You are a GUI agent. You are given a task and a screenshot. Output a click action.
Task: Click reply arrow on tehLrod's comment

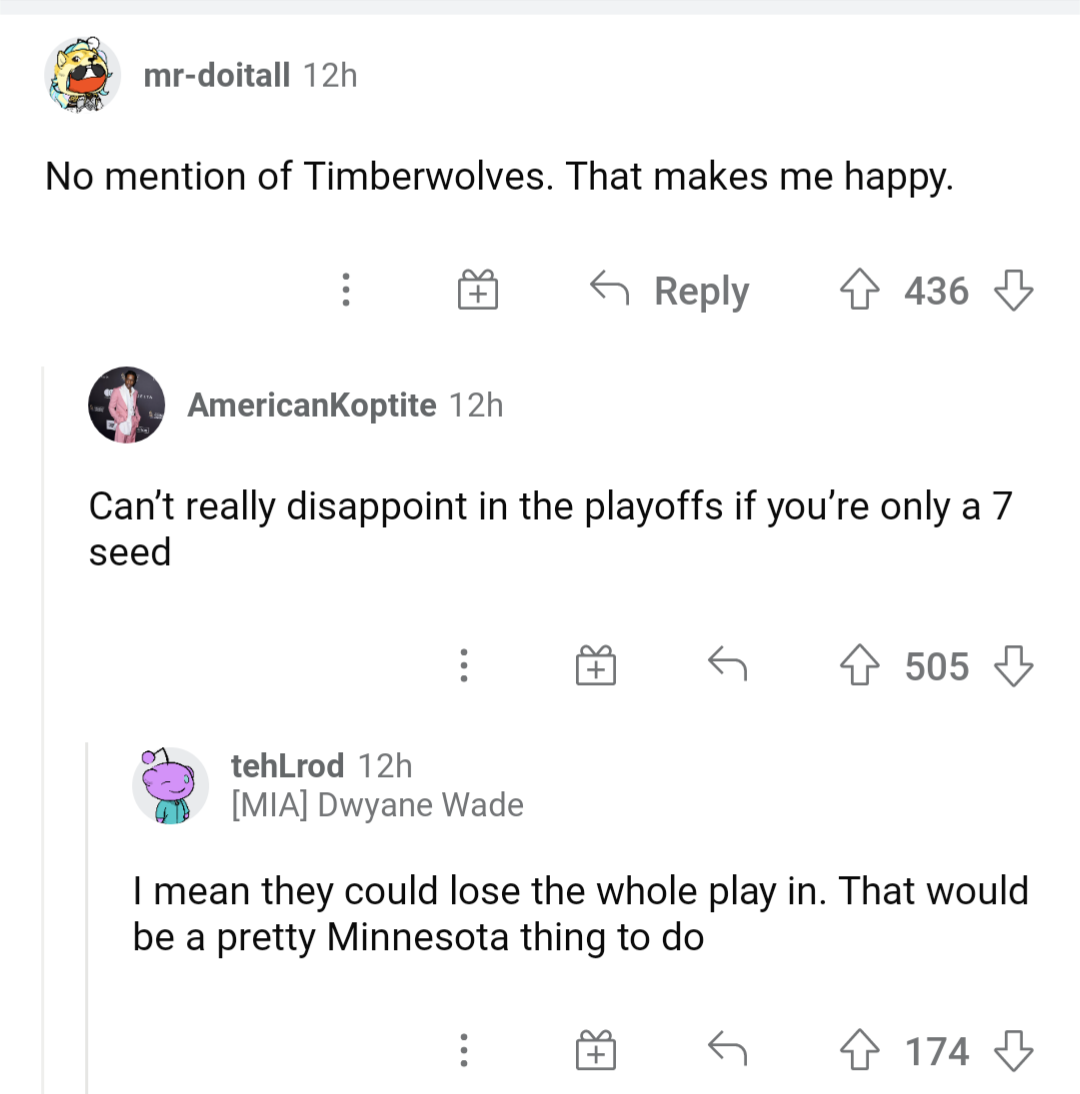pyautogui.click(x=728, y=1049)
